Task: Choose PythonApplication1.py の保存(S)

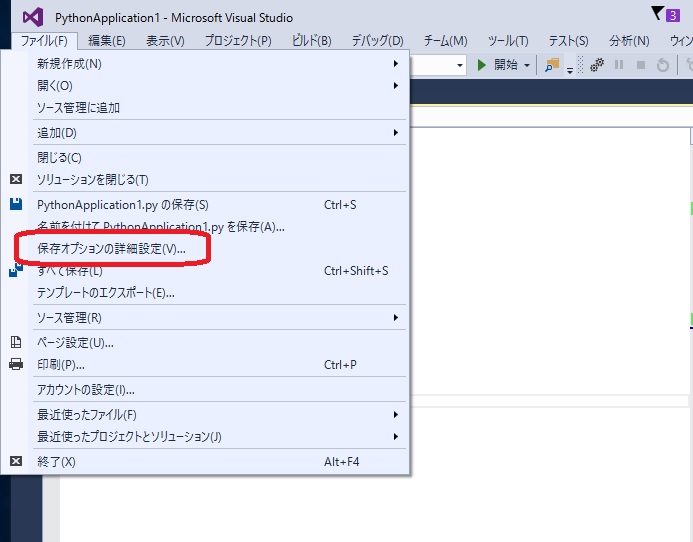Action: 220,205
